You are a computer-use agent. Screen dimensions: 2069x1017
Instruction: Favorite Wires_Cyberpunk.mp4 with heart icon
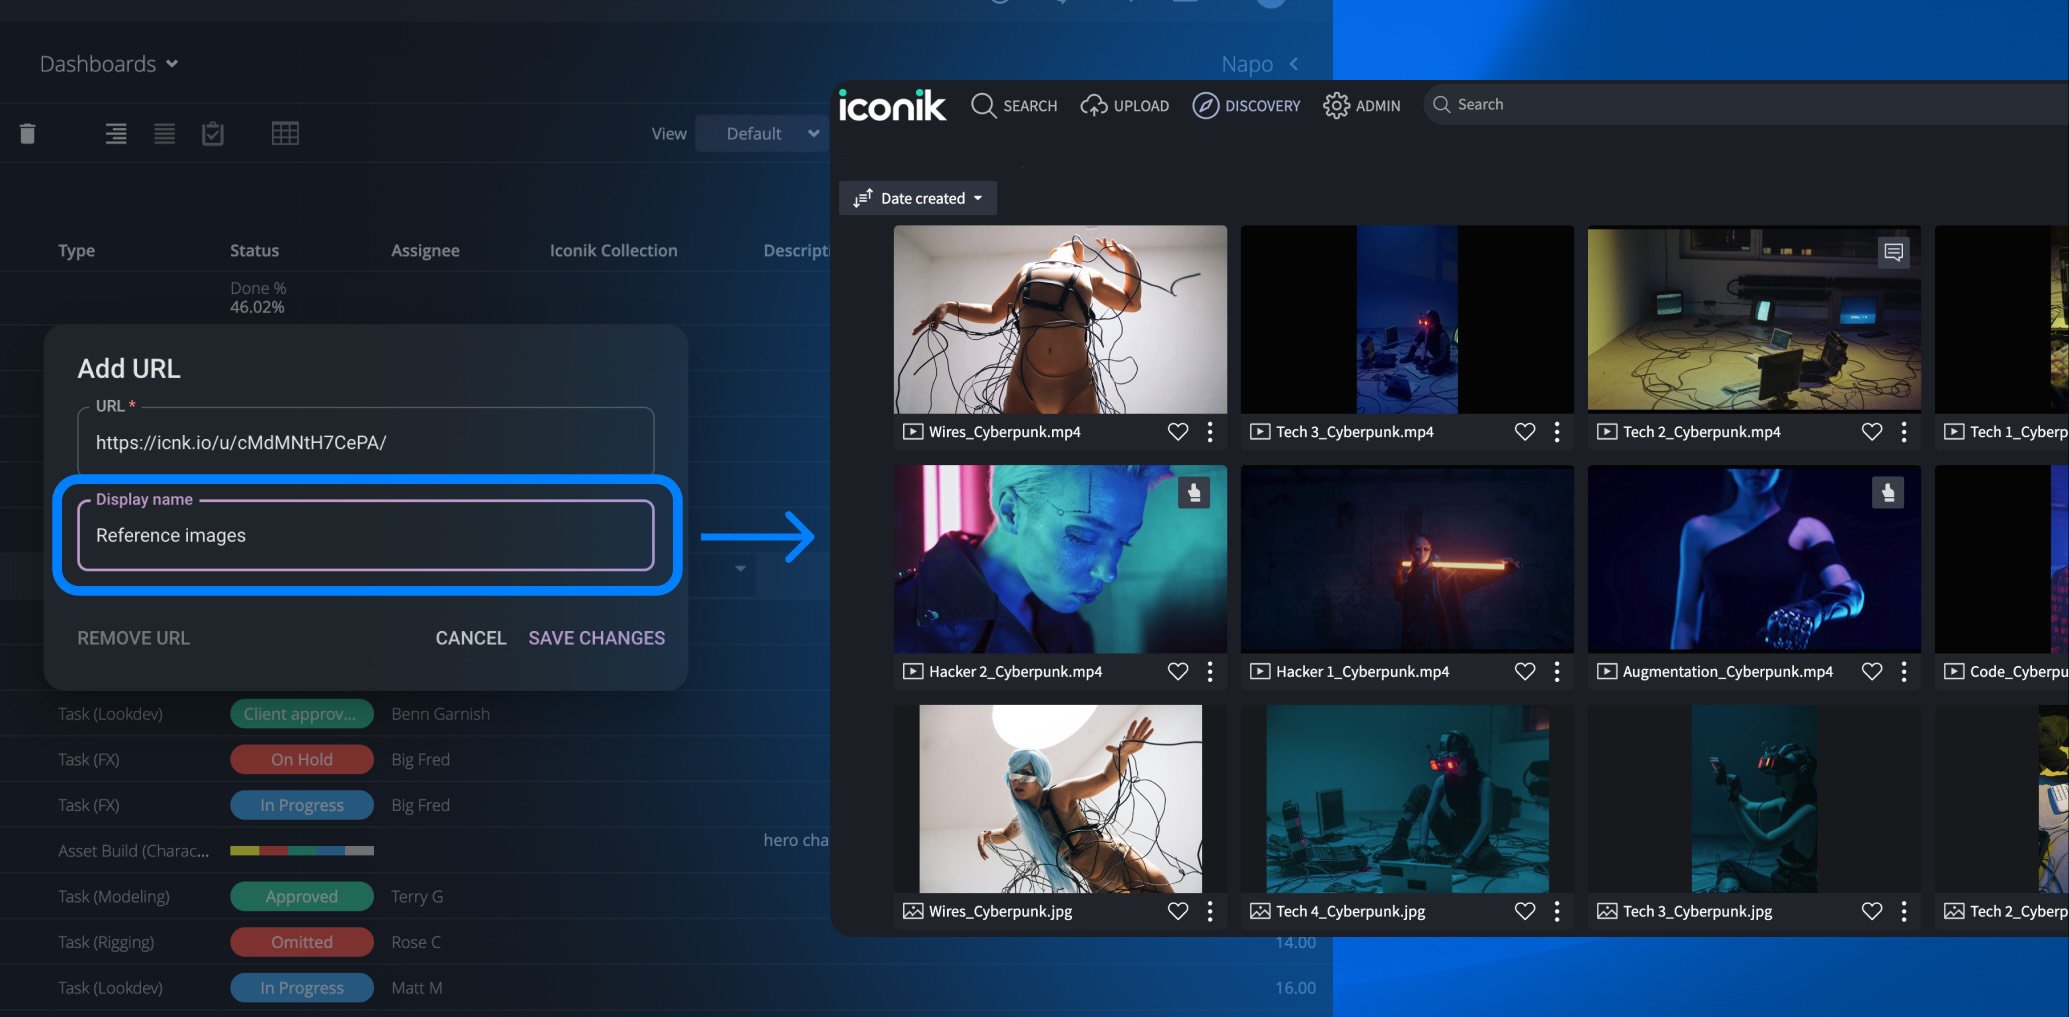pos(1178,432)
